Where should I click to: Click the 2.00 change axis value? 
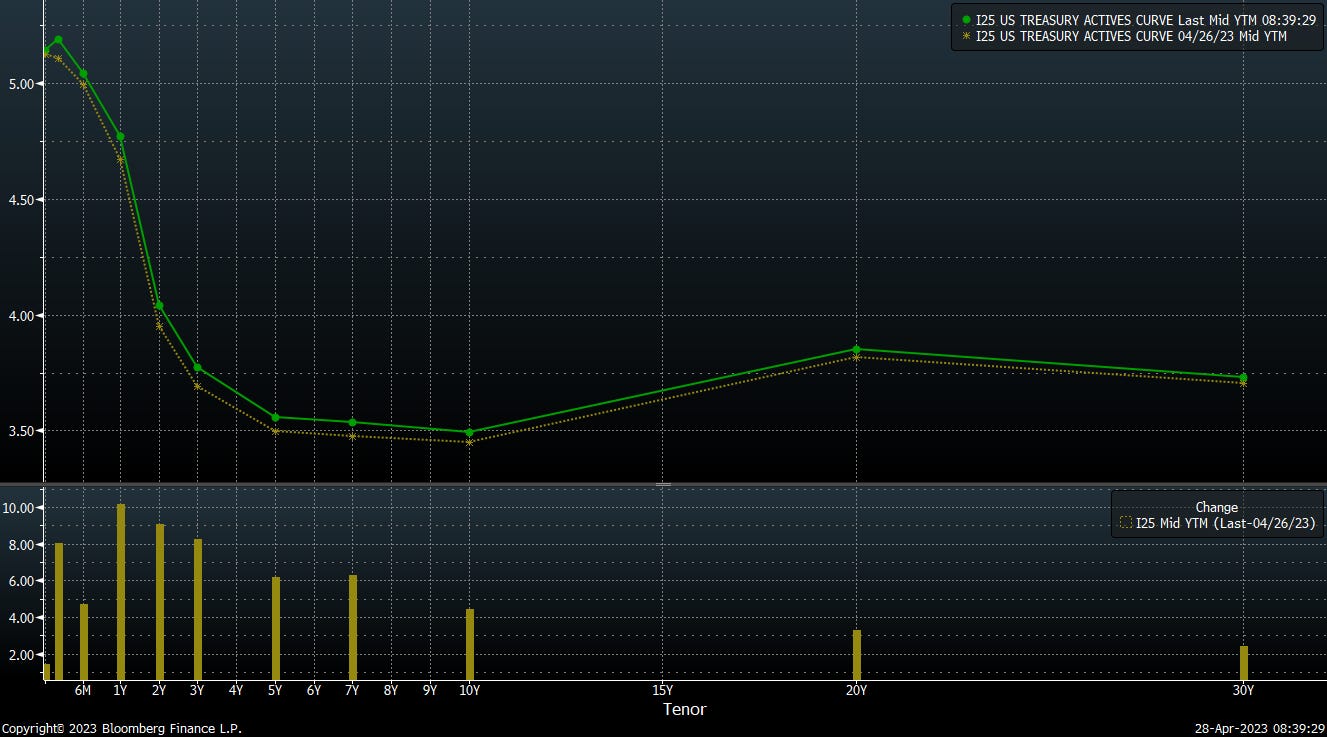(x=22, y=655)
